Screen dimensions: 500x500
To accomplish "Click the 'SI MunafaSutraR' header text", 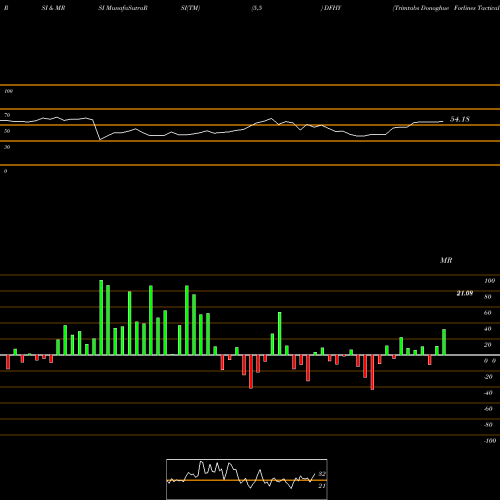I will (x=123, y=8).
